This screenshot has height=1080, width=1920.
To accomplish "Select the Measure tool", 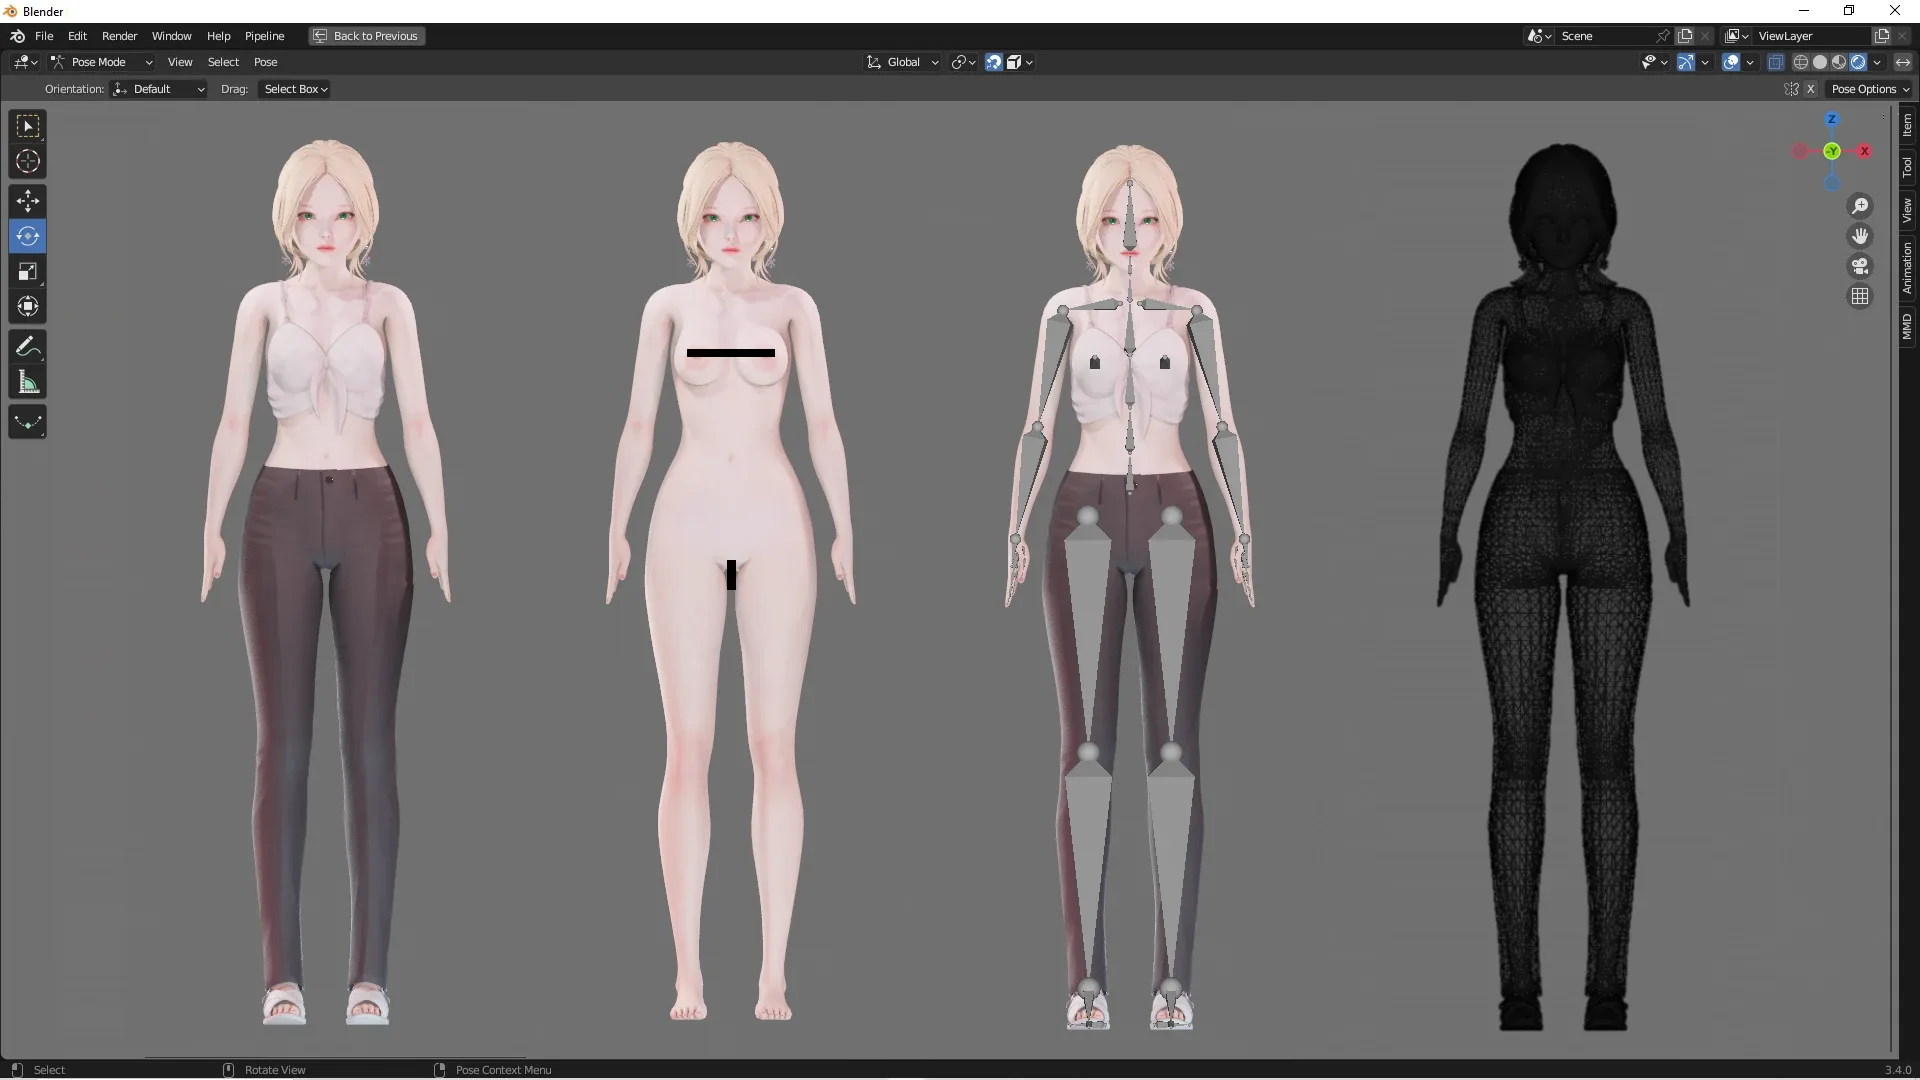I will pos(27,381).
